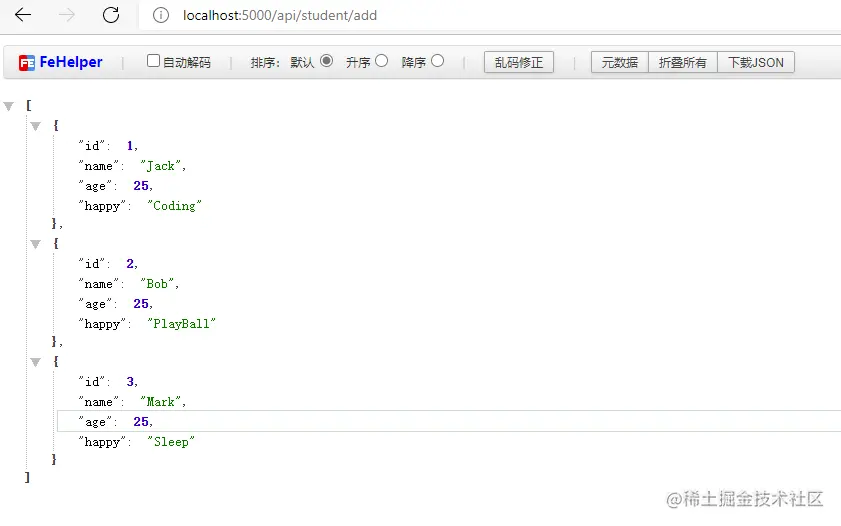Click the 乱码修正 button
This screenshot has height=526, width=841.
pyautogui.click(x=519, y=62)
